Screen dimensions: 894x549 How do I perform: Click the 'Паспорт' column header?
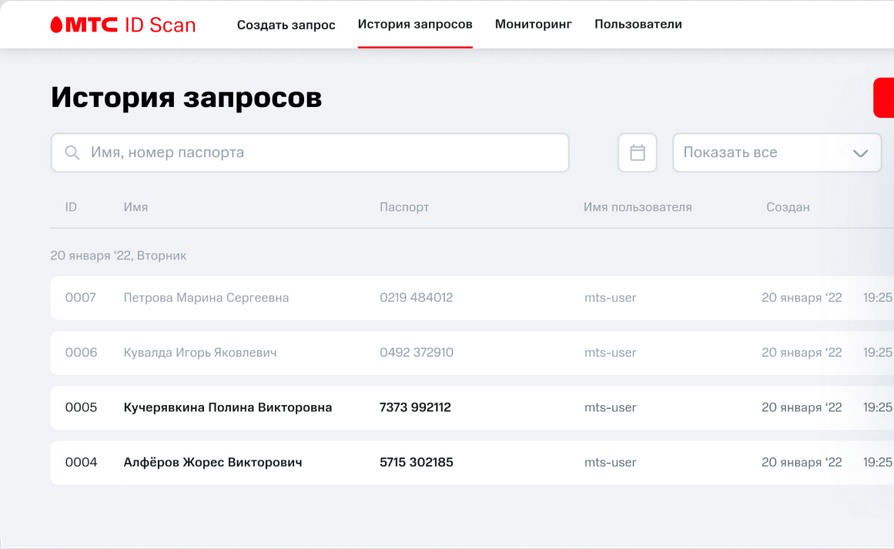coord(404,208)
